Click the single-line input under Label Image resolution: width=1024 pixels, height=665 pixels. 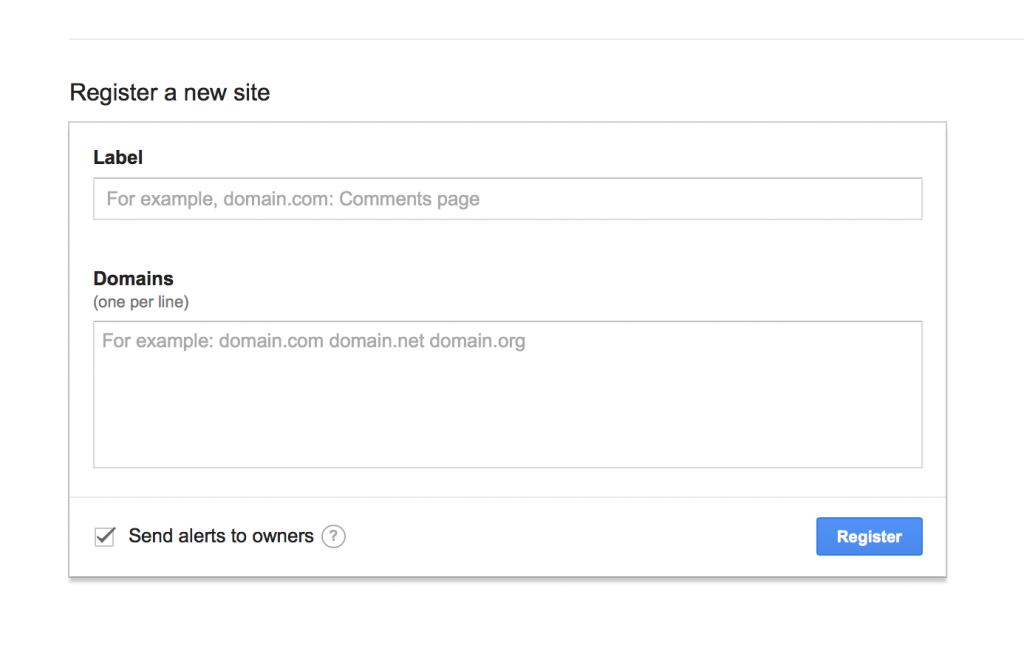[507, 199]
